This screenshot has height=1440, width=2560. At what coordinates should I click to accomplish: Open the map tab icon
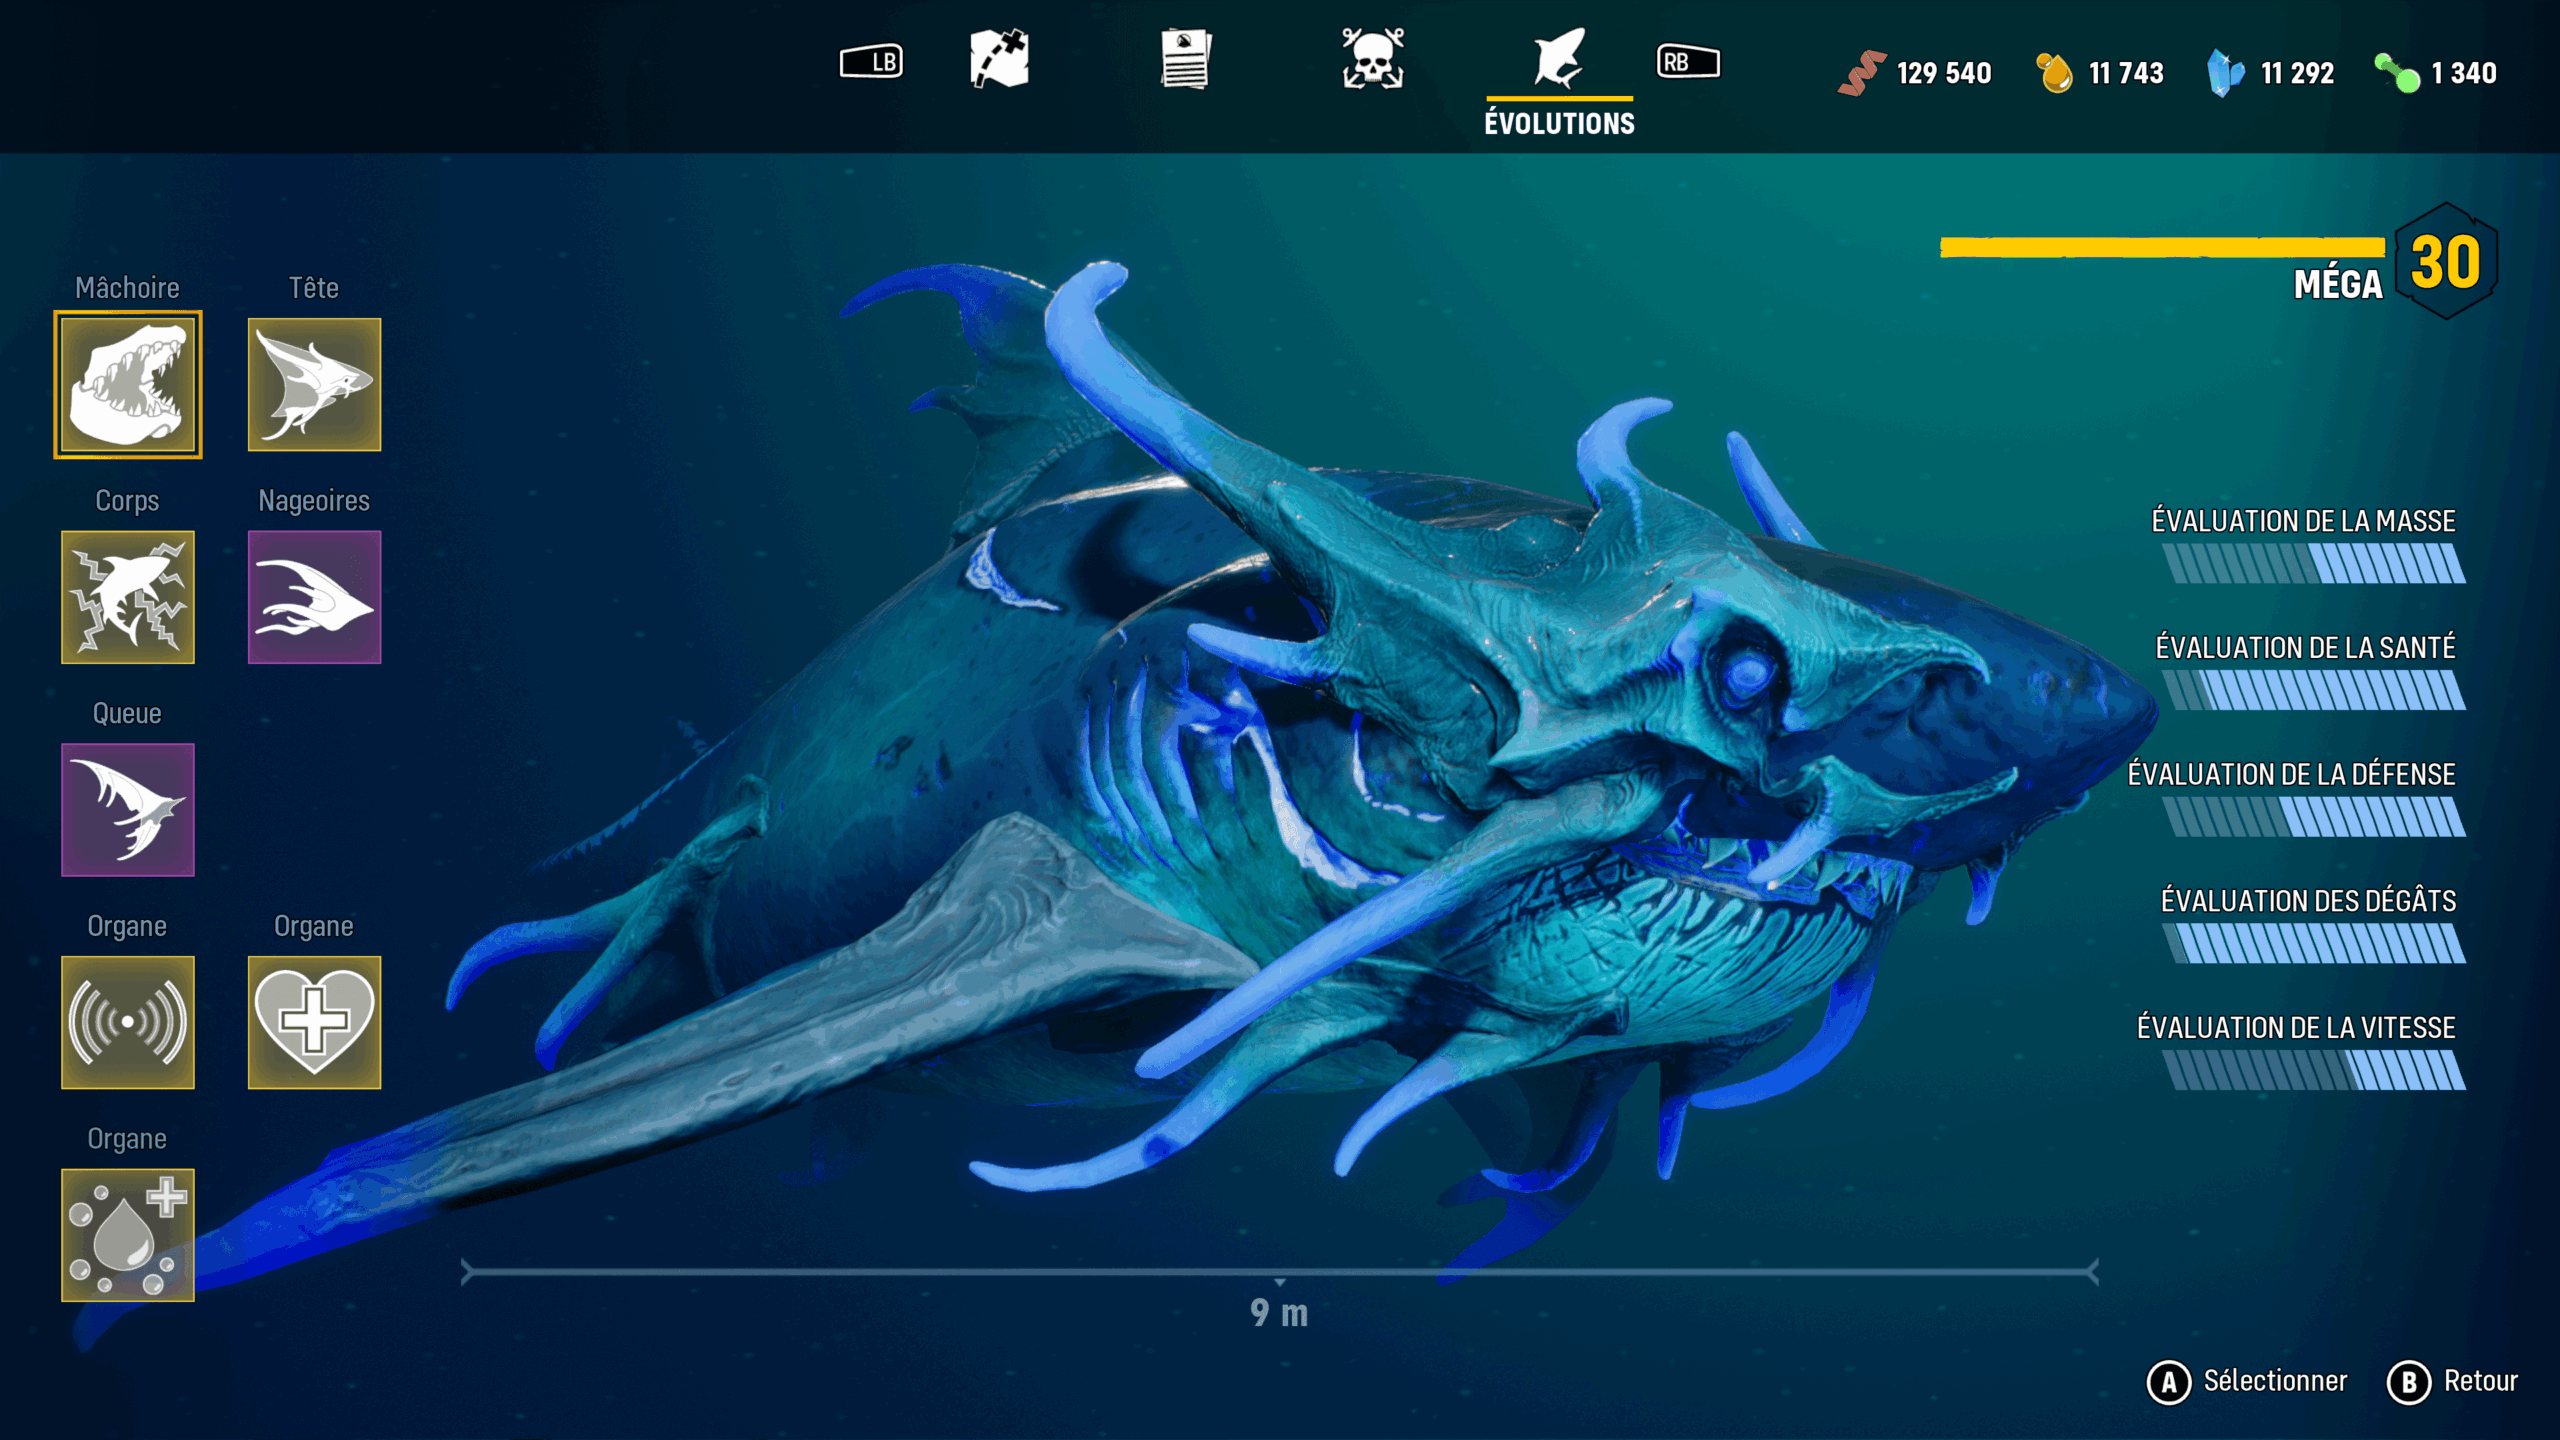[x=999, y=59]
